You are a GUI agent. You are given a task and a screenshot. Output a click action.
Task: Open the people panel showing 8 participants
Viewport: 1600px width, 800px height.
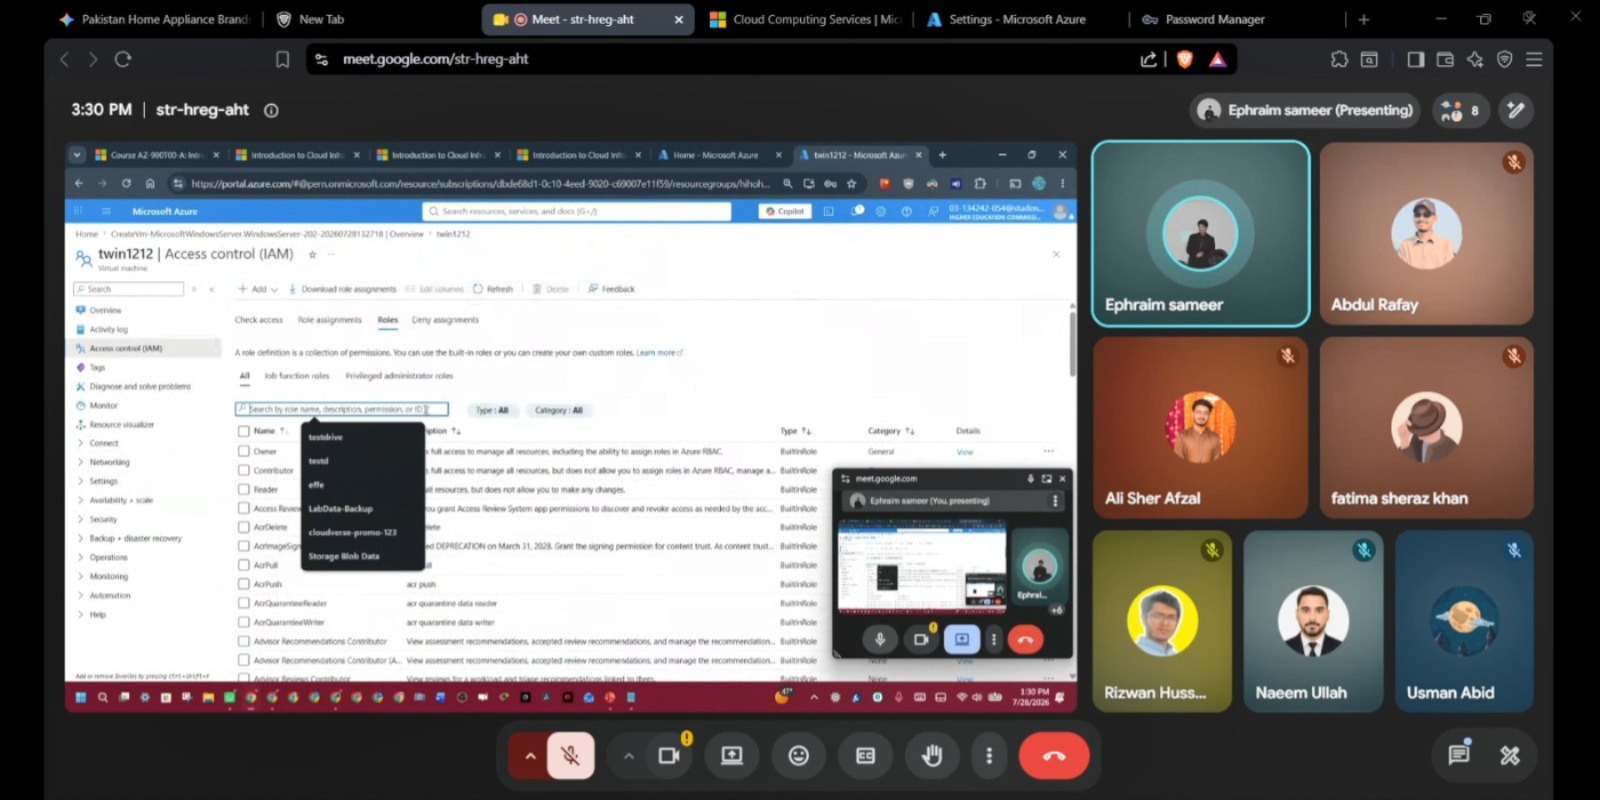tap(1460, 110)
